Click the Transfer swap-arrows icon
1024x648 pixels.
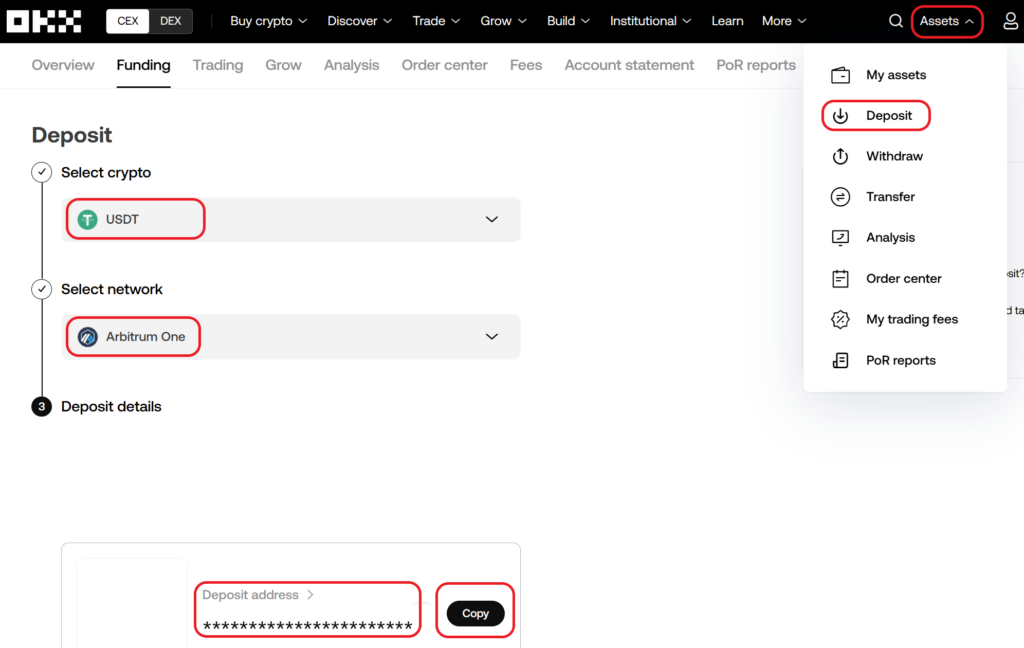tap(840, 197)
